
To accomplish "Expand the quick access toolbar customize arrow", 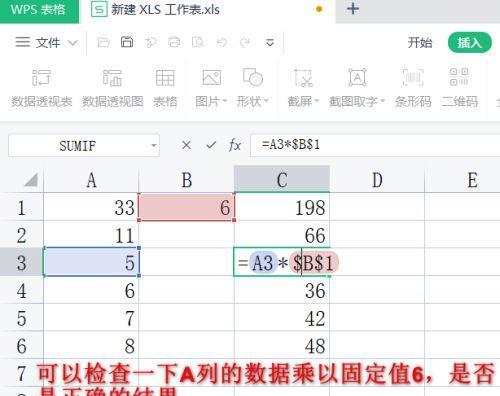I will pos(270,43).
